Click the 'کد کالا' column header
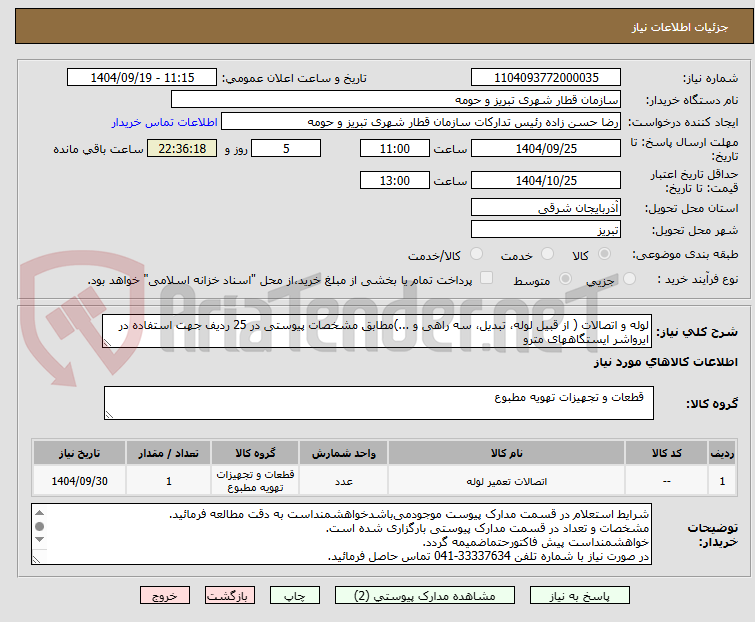This screenshot has height=622, width=755. tap(666, 453)
